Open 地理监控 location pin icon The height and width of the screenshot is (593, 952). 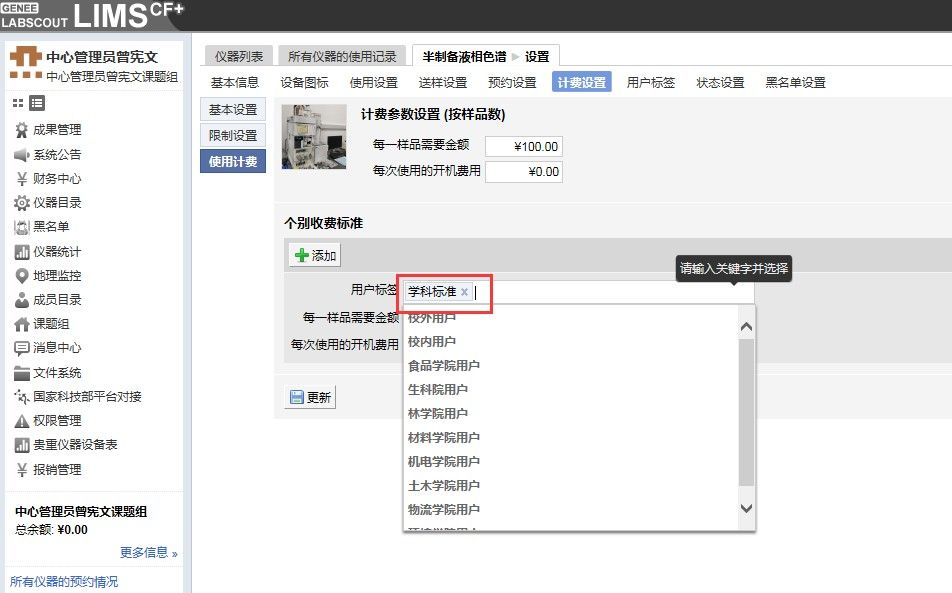[21, 276]
